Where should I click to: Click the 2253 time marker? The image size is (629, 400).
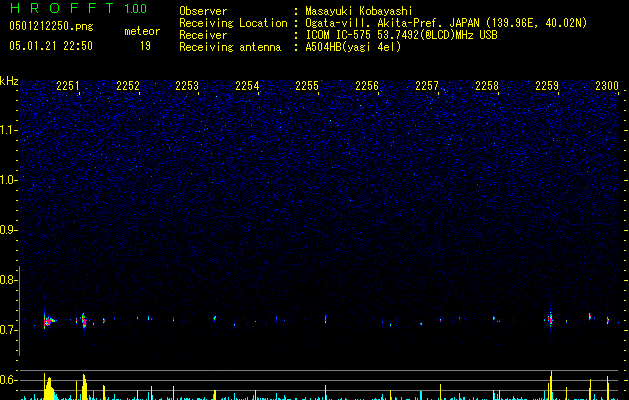(x=187, y=86)
